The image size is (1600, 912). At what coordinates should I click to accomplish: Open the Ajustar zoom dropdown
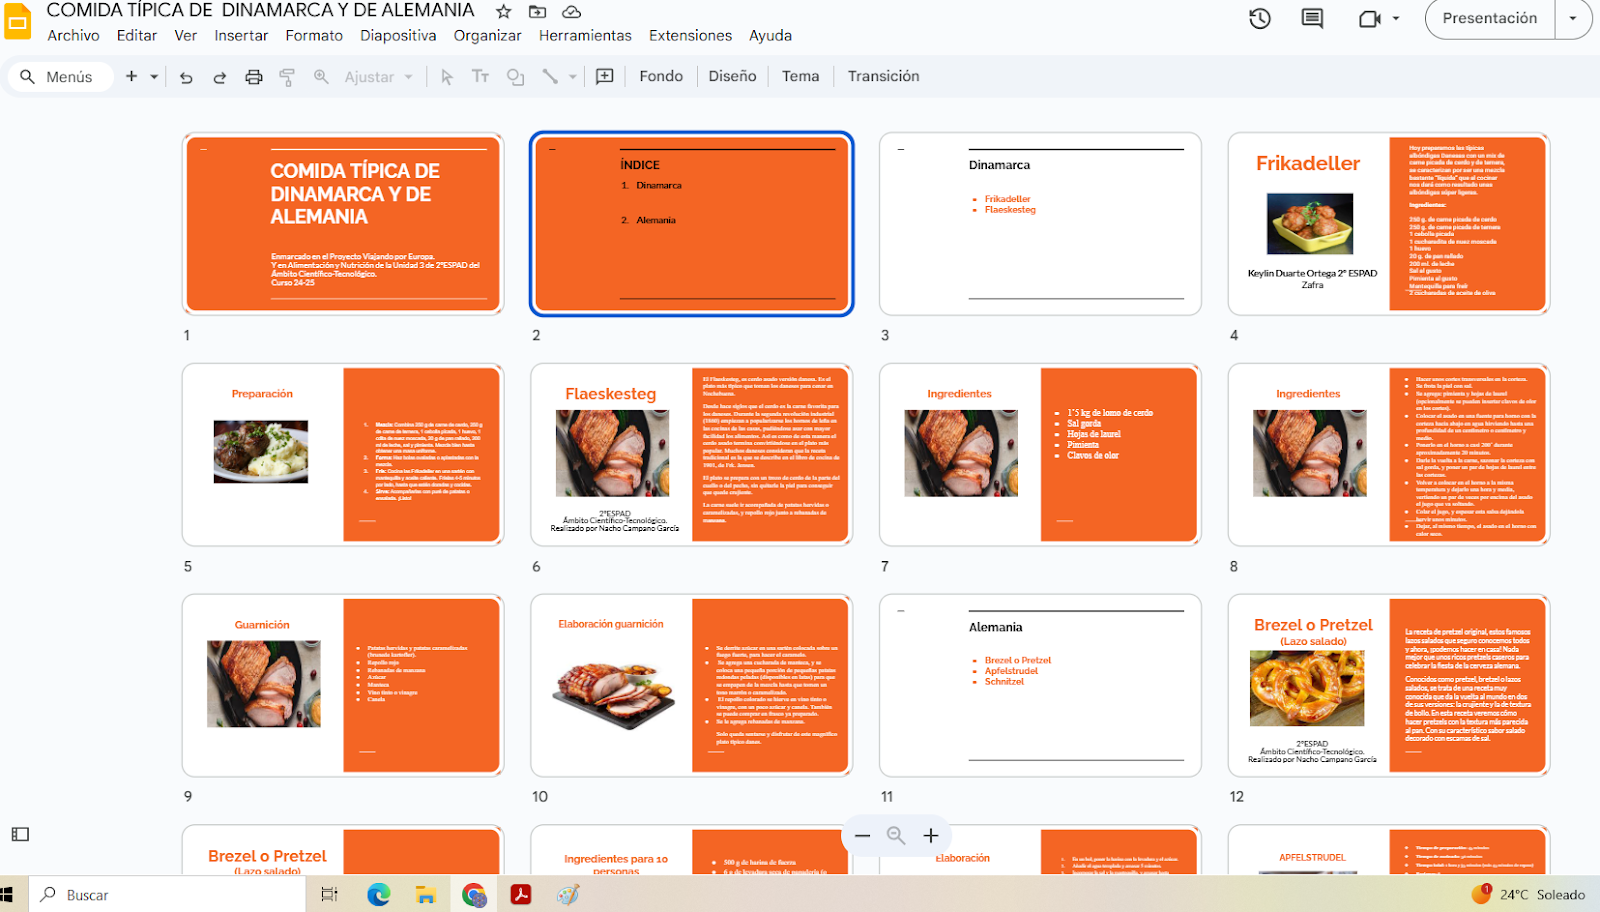(x=378, y=77)
